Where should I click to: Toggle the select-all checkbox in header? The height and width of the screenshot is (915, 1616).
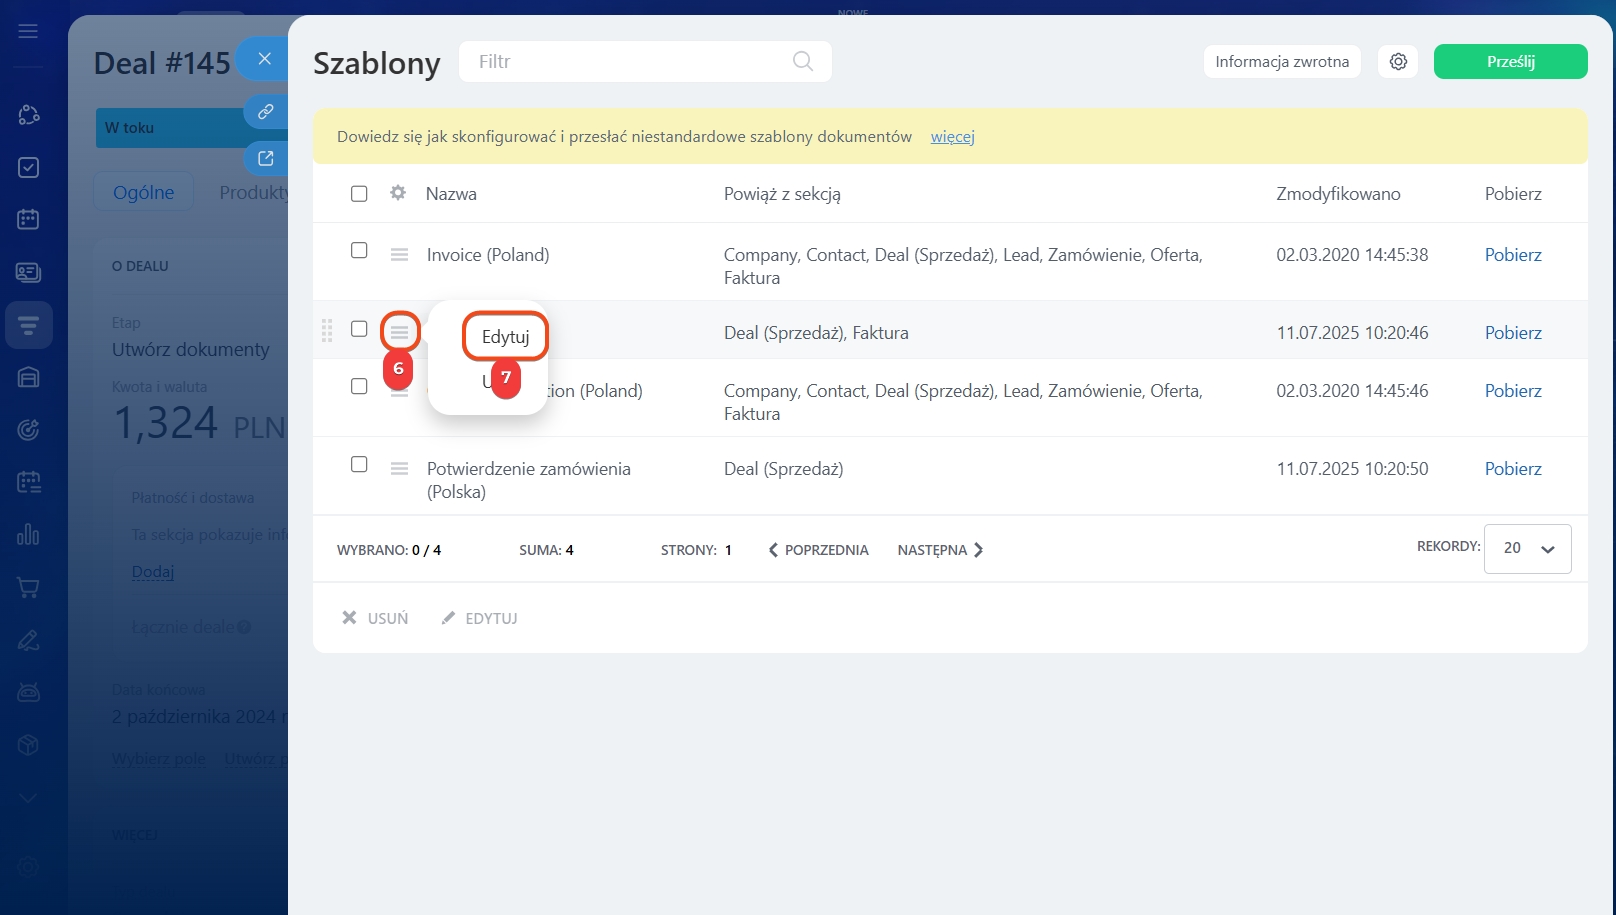tap(359, 194)
